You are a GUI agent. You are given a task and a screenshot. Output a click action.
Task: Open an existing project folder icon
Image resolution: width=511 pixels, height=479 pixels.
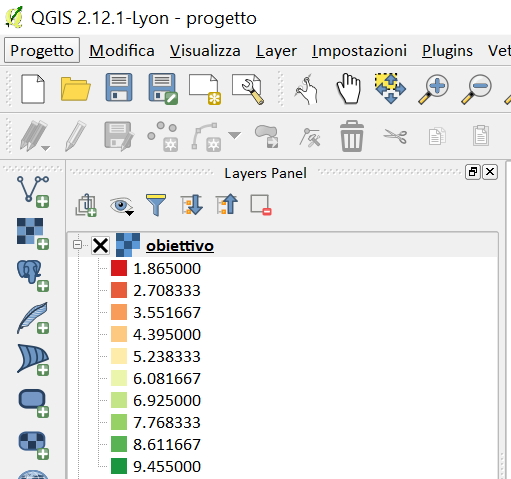[76, 89]
